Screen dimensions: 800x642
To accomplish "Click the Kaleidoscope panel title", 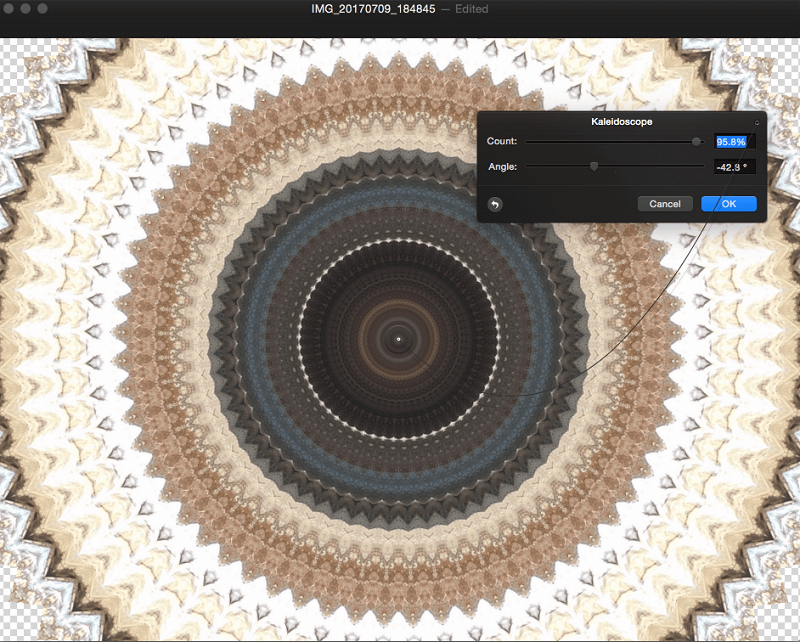I will tap(621, 121).
